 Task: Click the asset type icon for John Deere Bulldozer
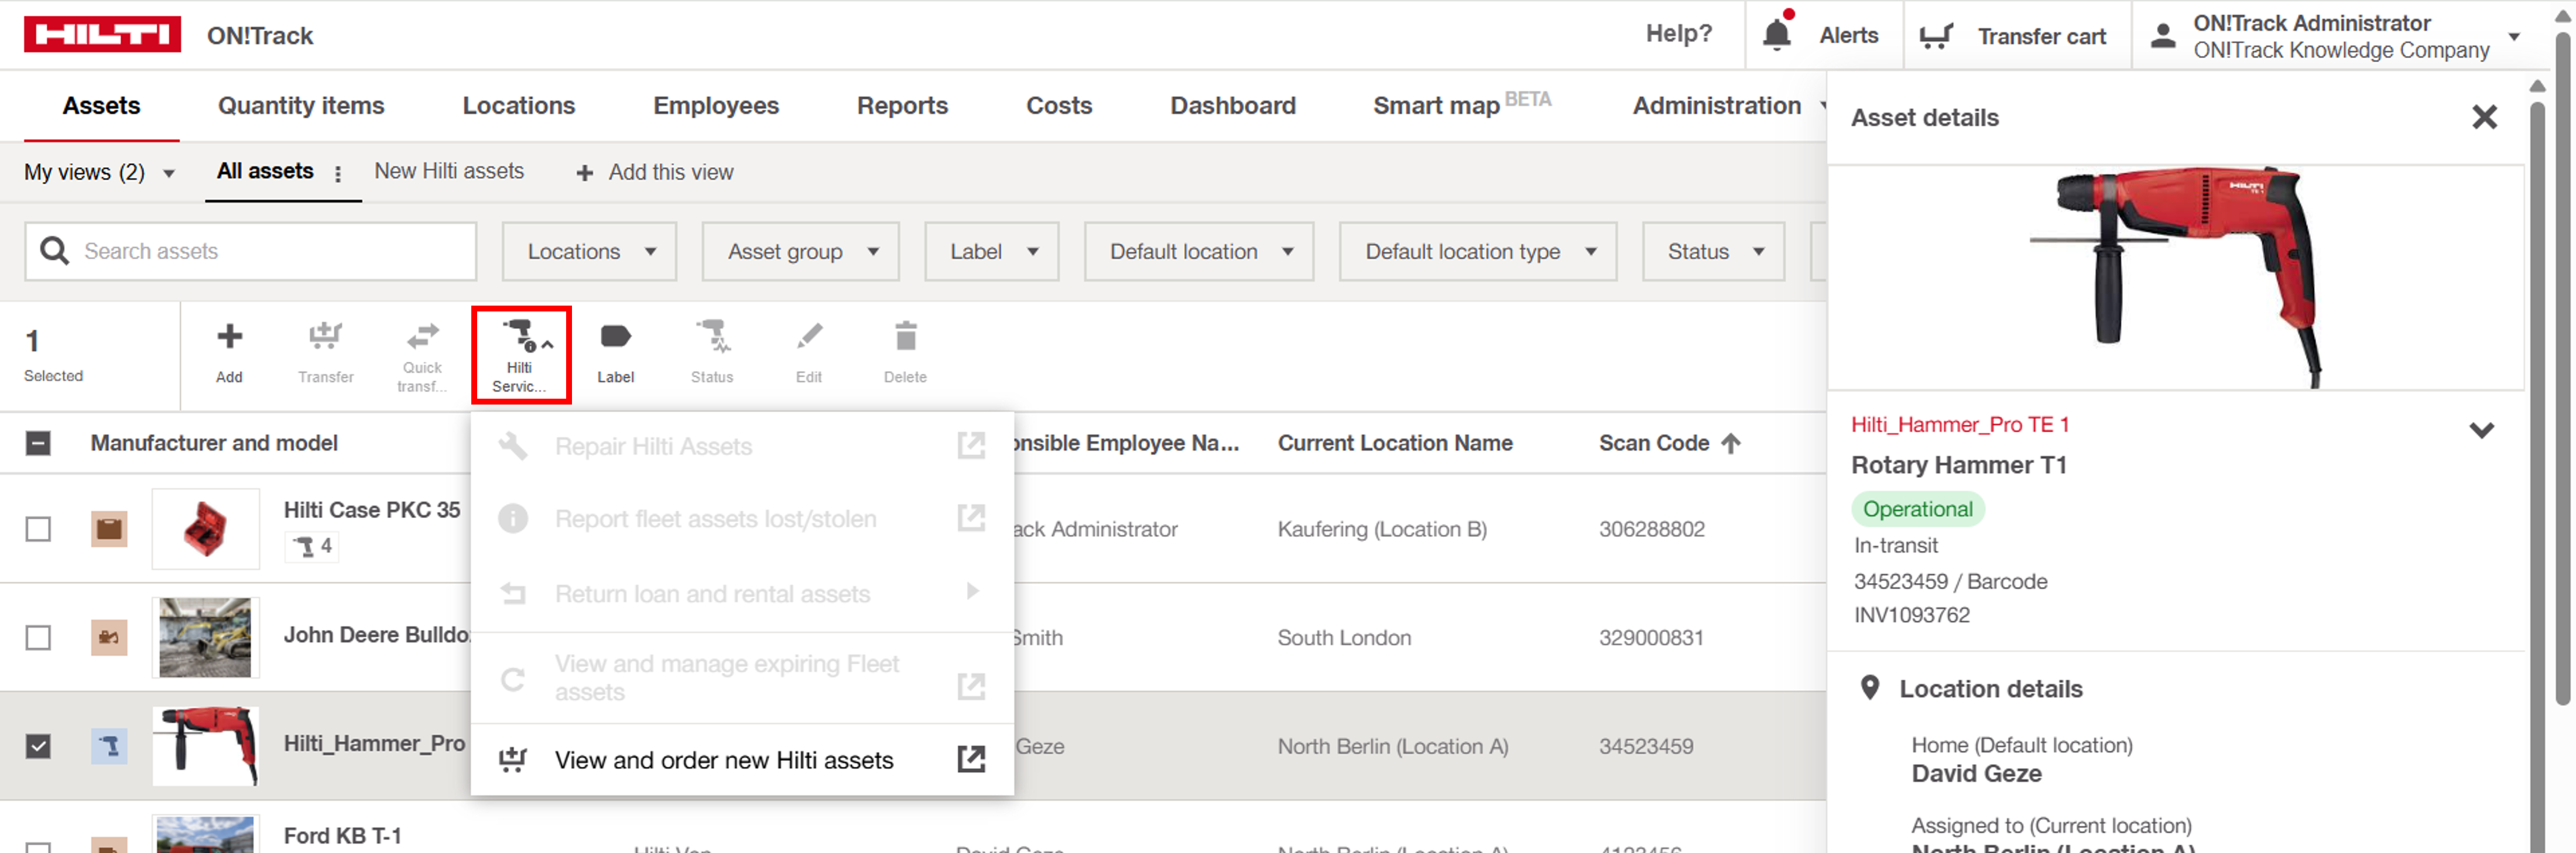coord(109,637)
